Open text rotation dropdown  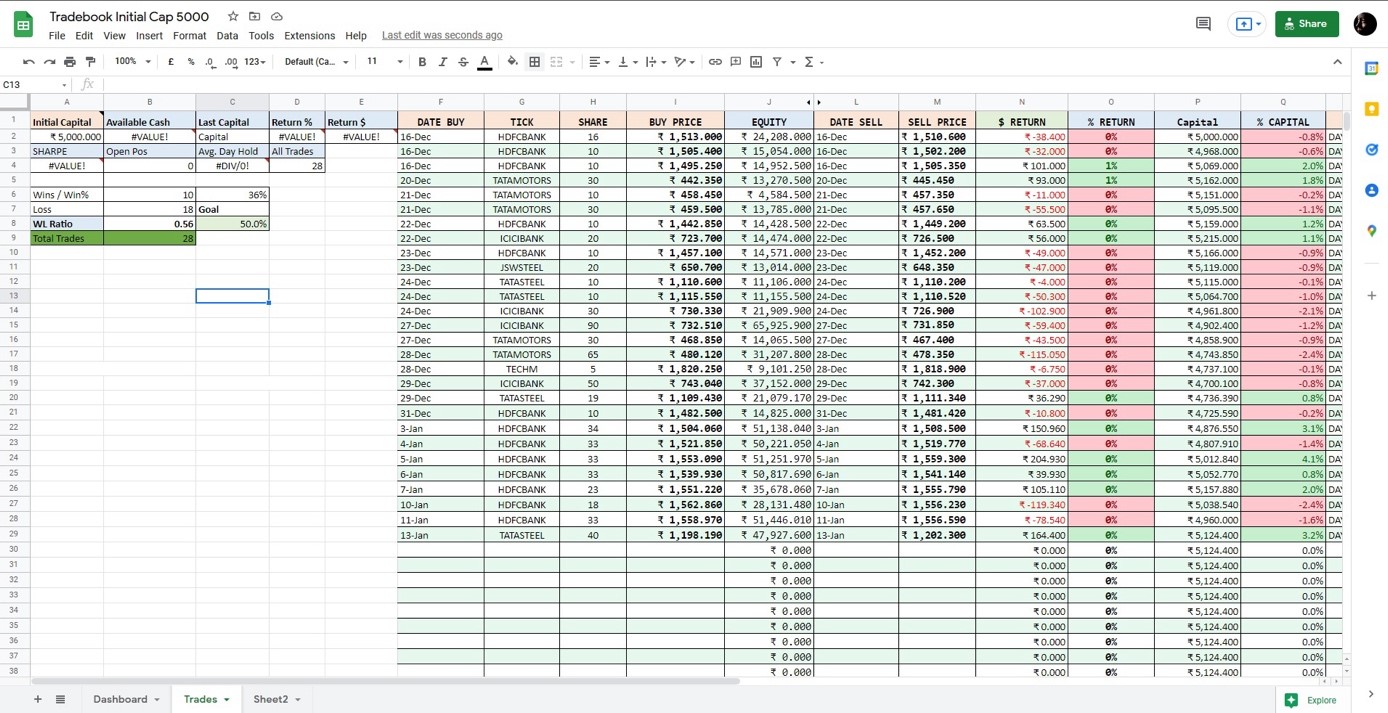click(685, 62)
